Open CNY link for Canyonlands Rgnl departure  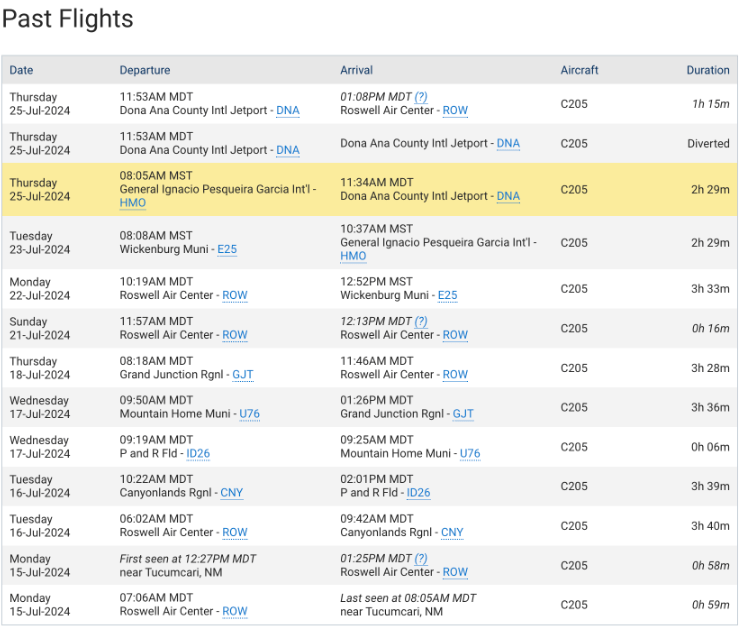pyautogui.click(x=231, y=493)
